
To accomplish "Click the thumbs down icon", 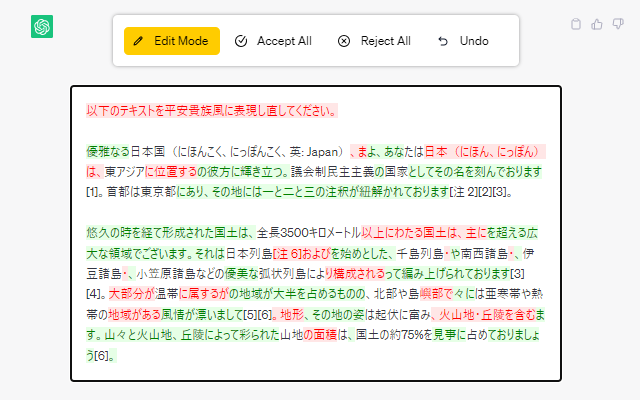I will tap(618, 24).
